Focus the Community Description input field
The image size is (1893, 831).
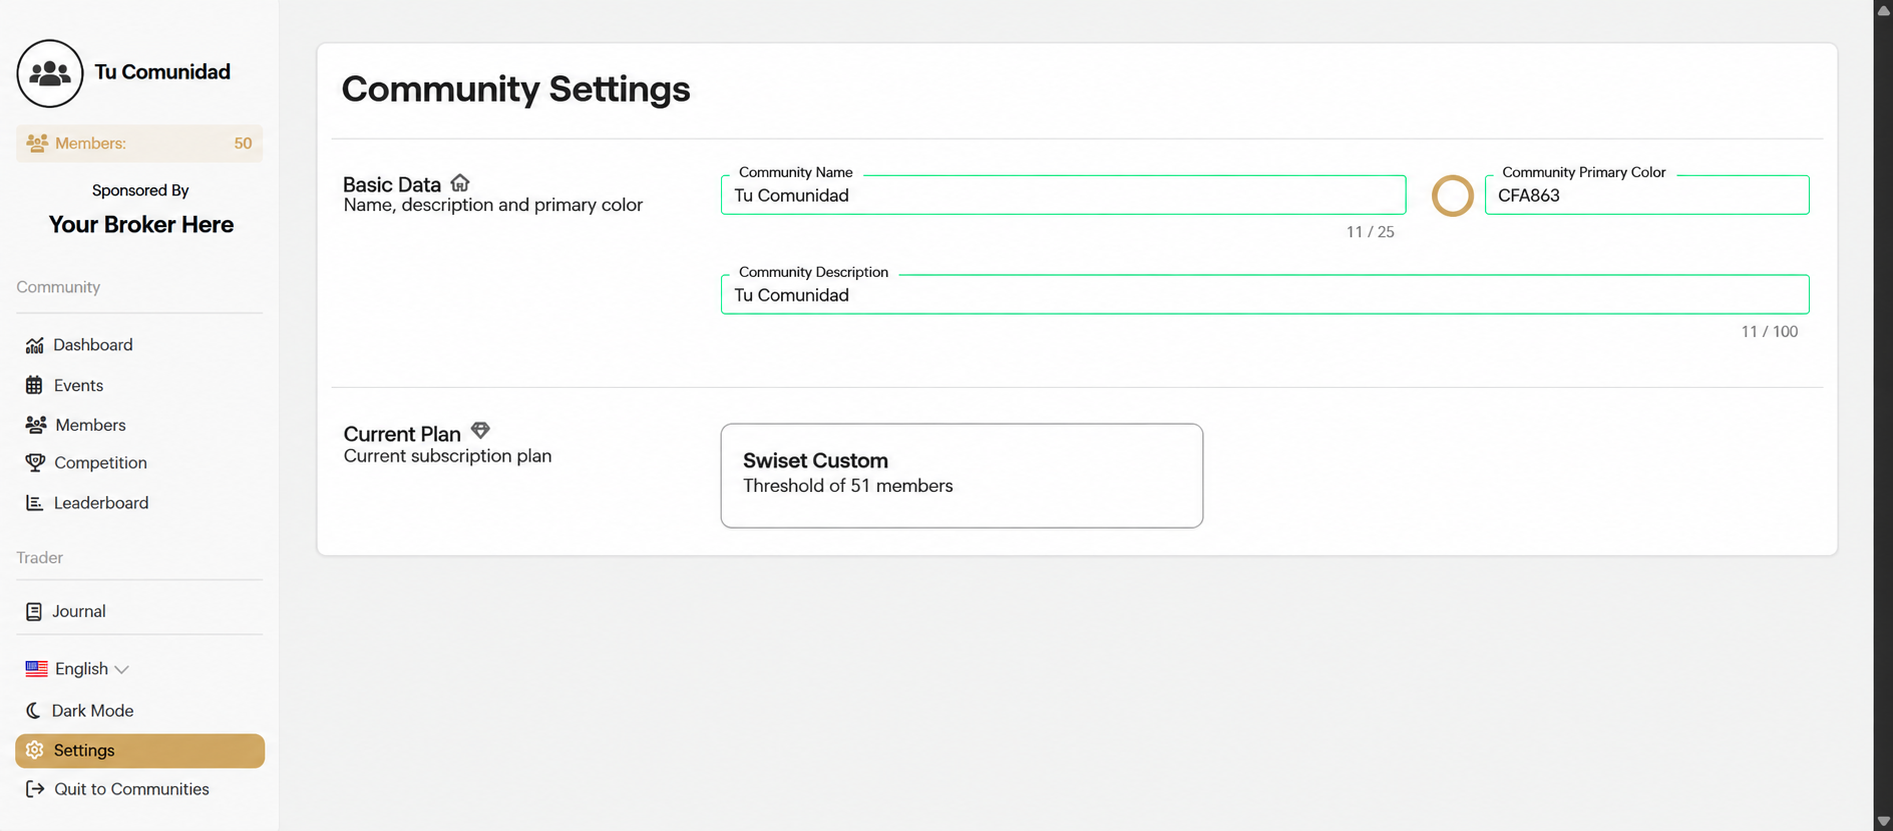(1264, 295)
